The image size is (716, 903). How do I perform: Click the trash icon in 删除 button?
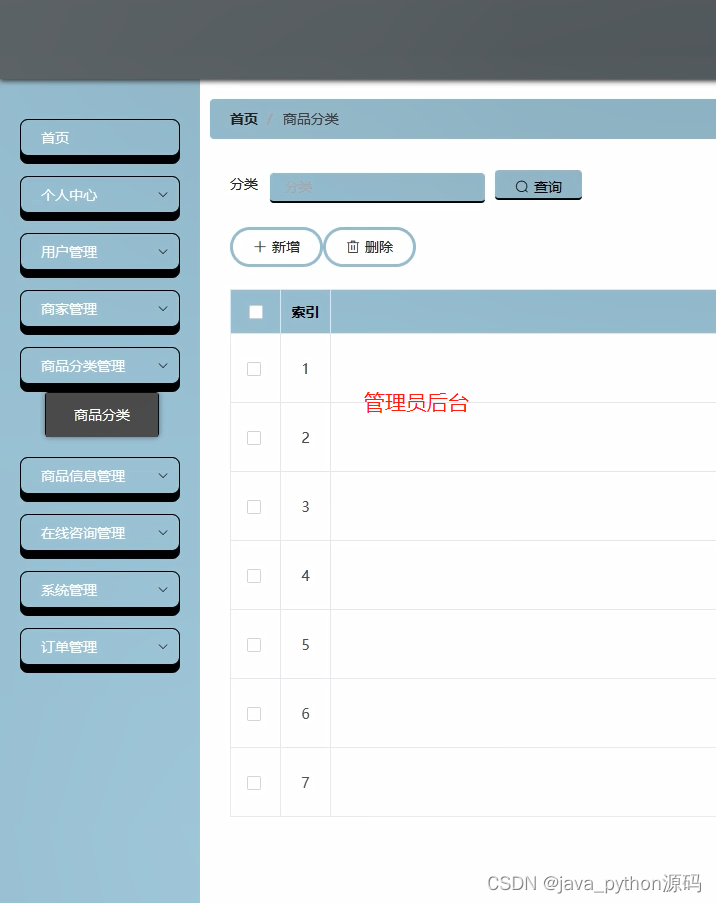tap(353, 247)
